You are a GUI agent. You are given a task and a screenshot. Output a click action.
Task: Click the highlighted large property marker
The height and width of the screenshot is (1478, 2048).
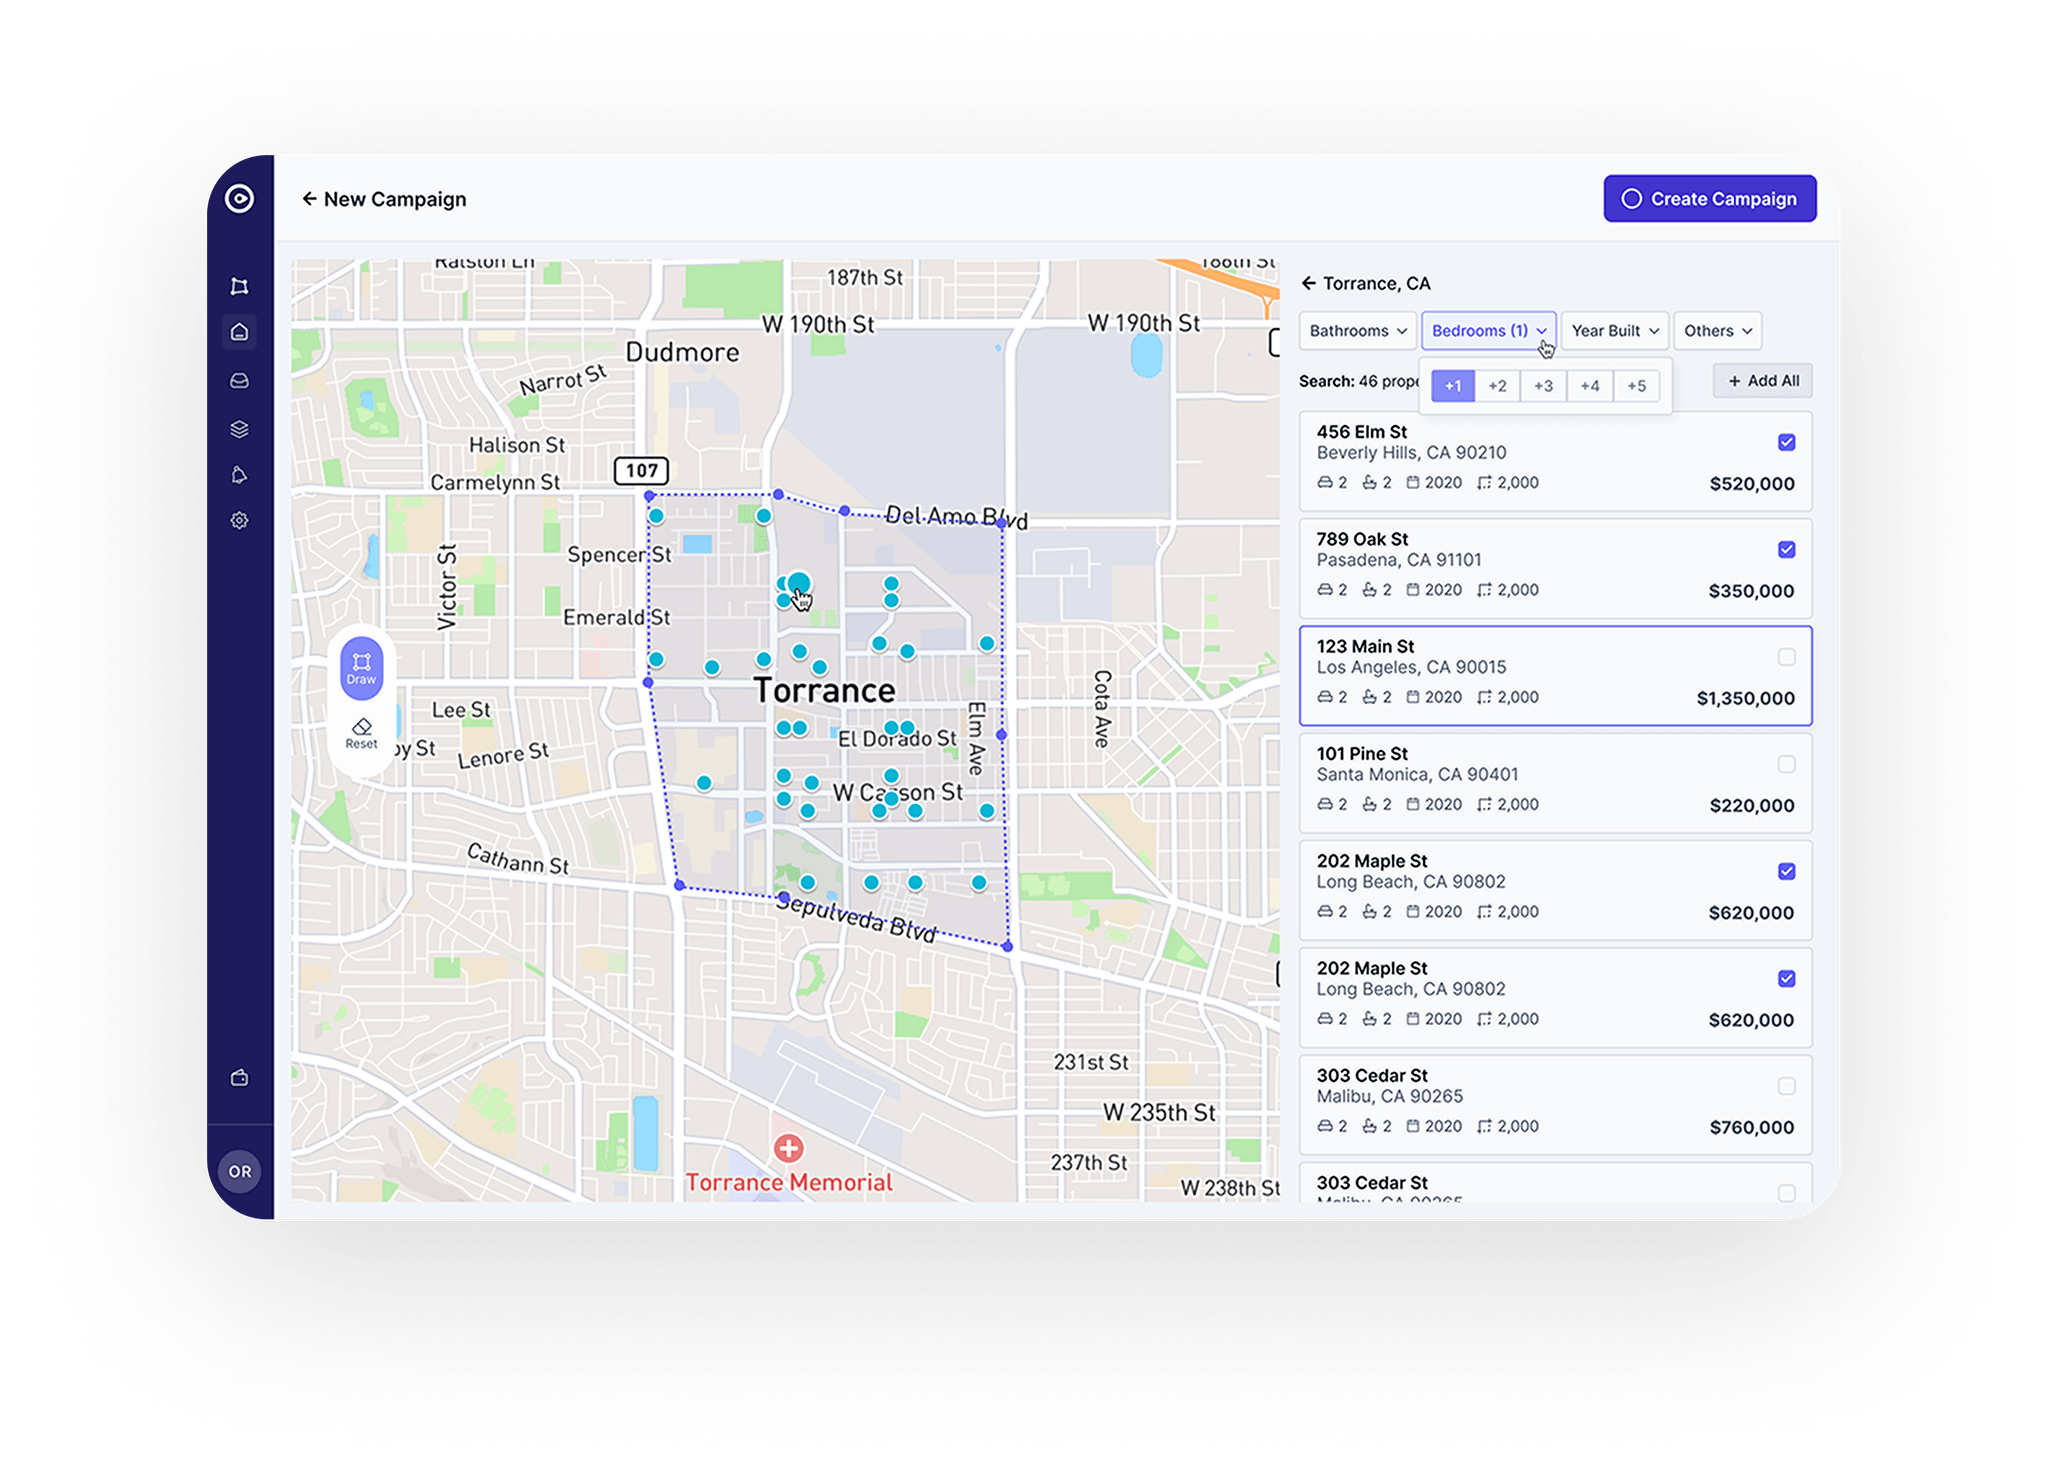point(798,584)
